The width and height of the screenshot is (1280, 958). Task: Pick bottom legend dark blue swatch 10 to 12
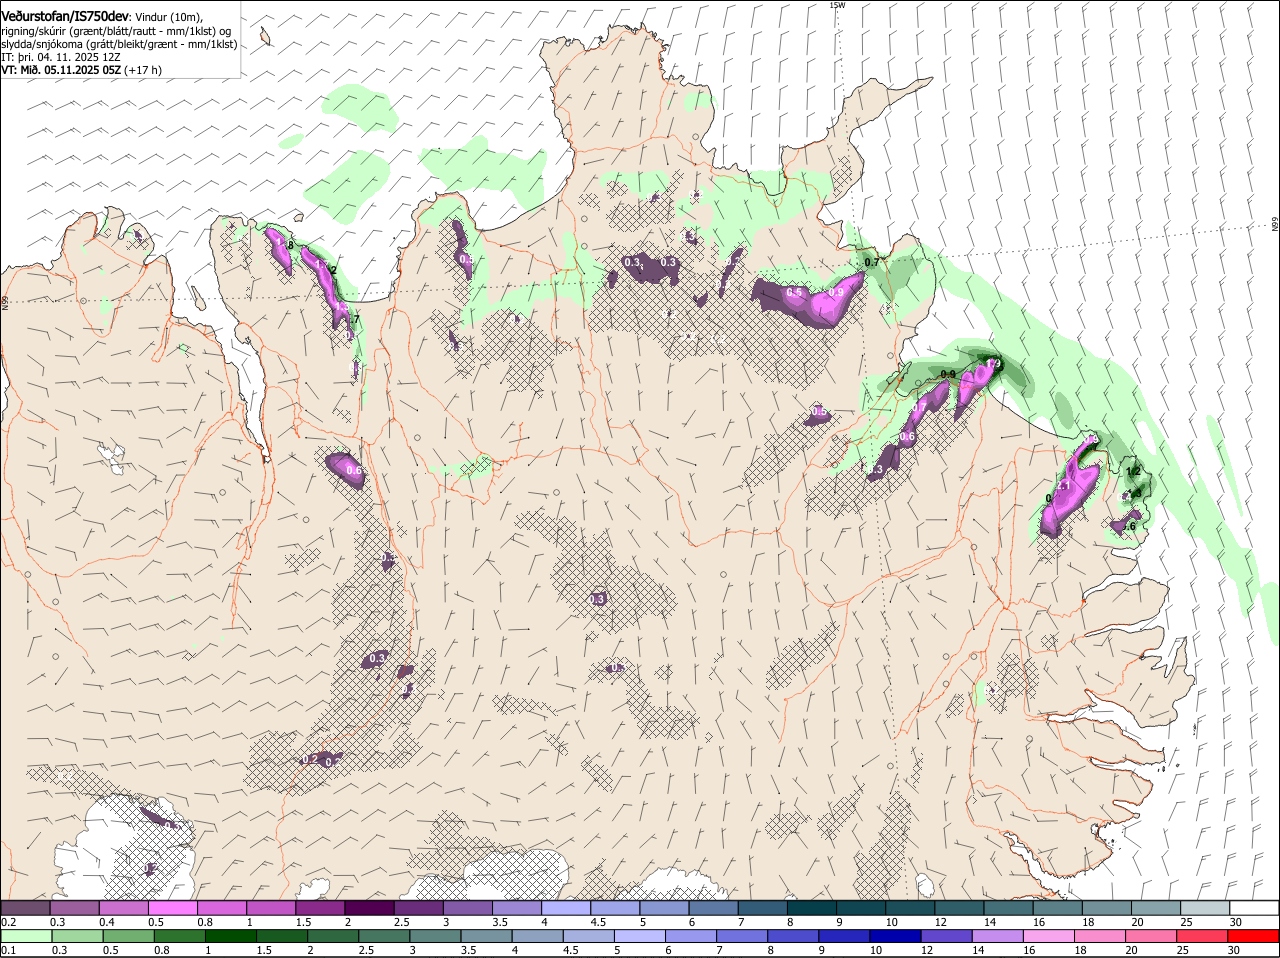pos(895,936)
